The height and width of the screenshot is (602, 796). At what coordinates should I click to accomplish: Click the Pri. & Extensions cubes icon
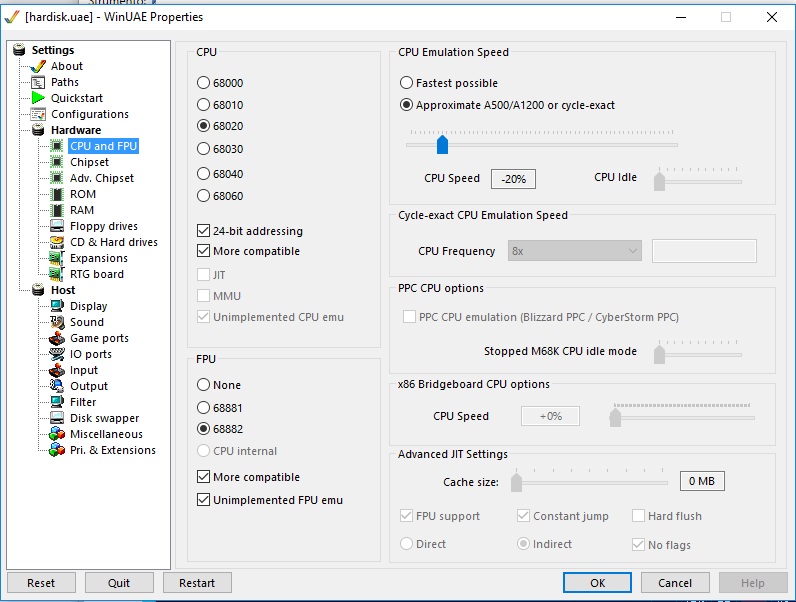(x=57, y=450)
